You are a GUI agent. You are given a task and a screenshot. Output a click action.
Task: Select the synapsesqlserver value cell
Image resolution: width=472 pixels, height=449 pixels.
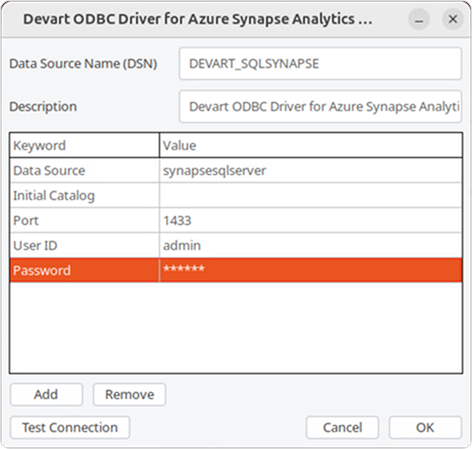click(311, 171)
